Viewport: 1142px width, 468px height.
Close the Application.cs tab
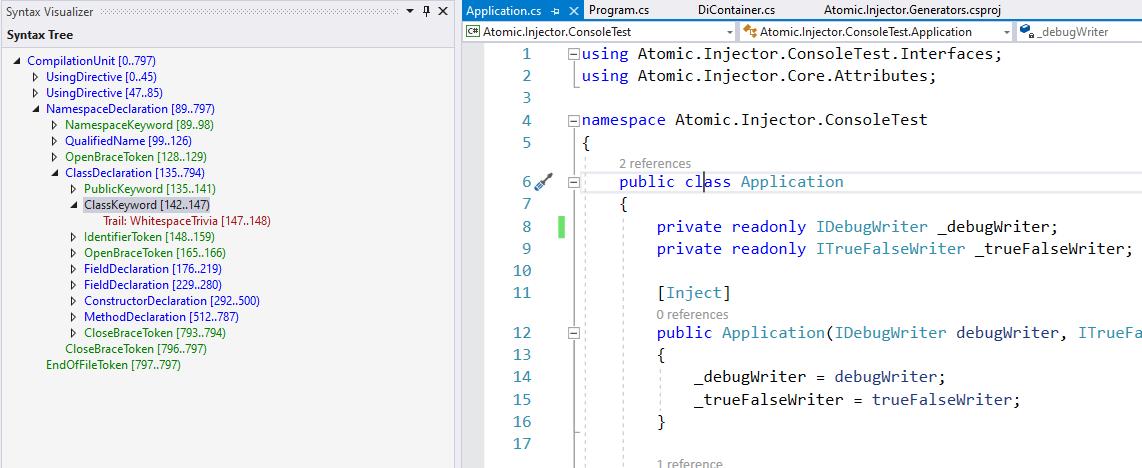coord(574,12)
